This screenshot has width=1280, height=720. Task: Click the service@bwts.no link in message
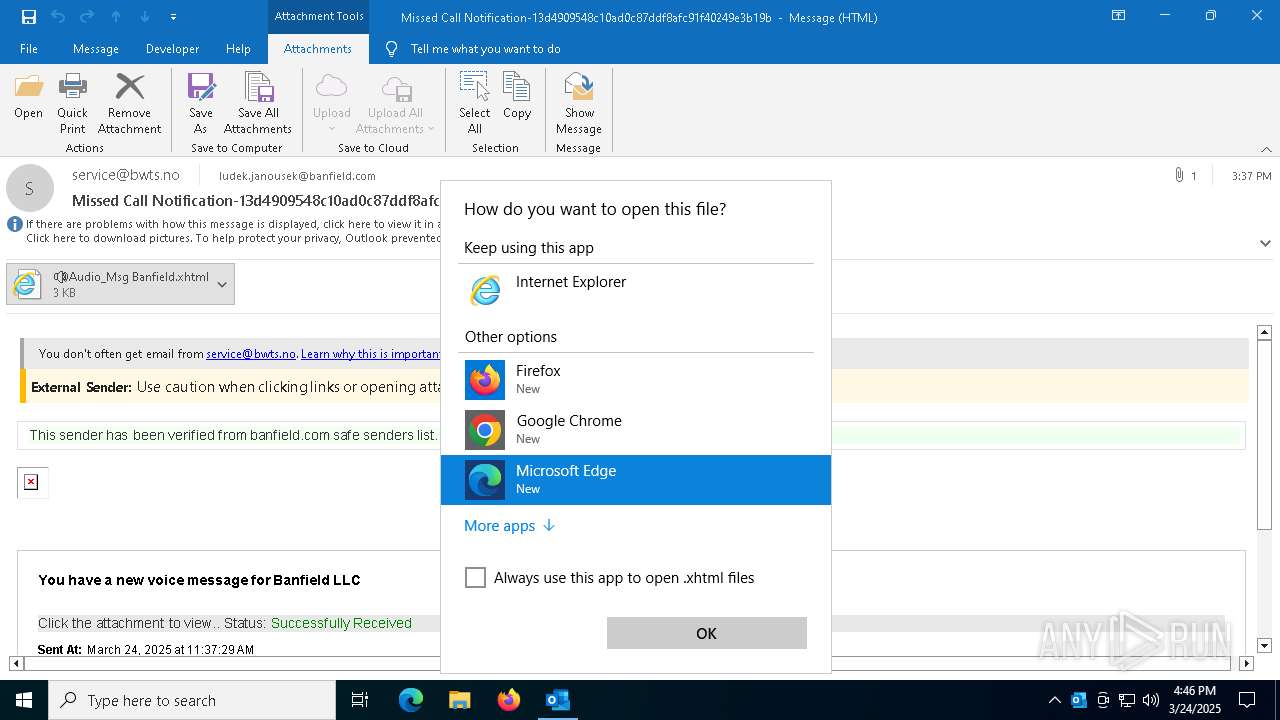point(251,354)
